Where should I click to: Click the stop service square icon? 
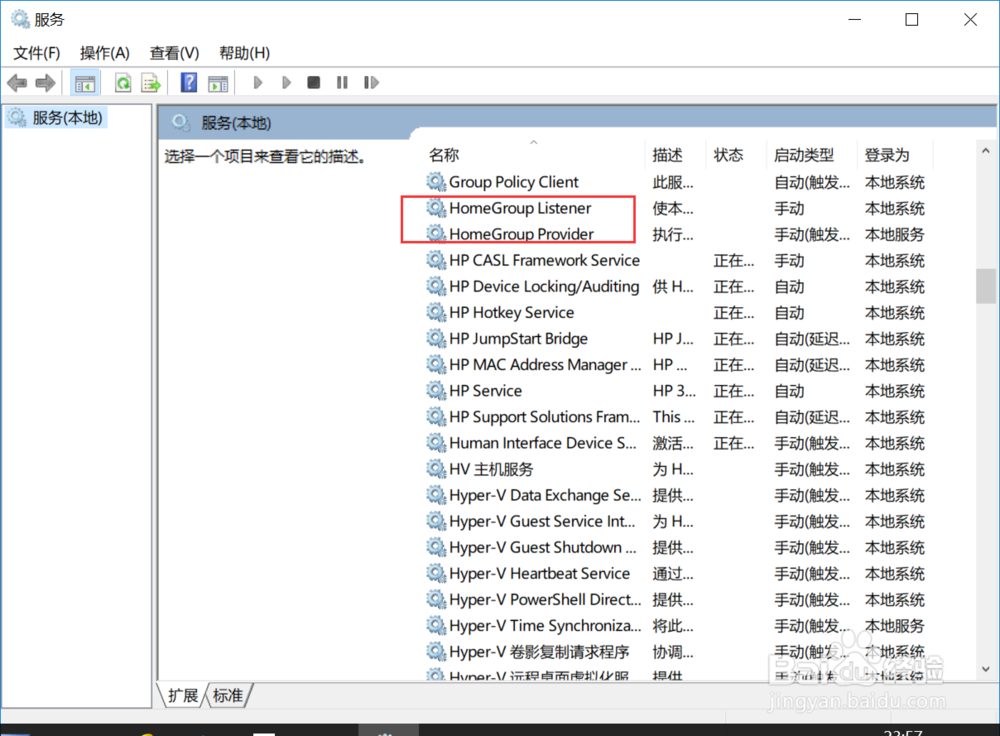(x=313, y=82)
